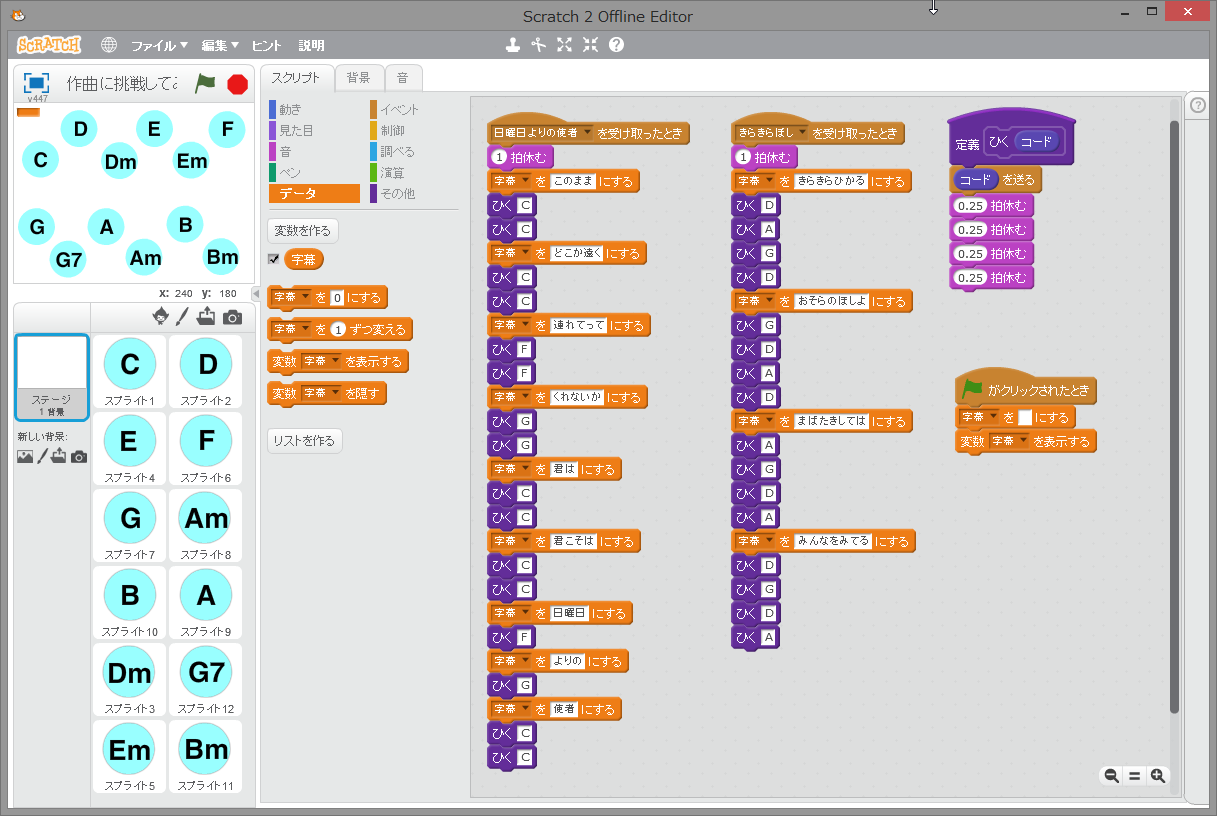Reset scripts zoom with the equals icon
The width and height of the screenshot is (1217, 816).
(1135, 776)
